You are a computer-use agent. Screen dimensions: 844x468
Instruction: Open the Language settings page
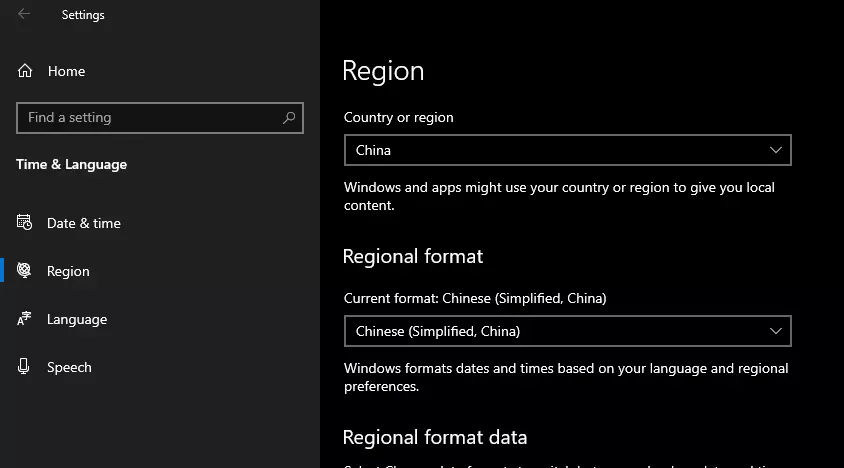[77, 319]
